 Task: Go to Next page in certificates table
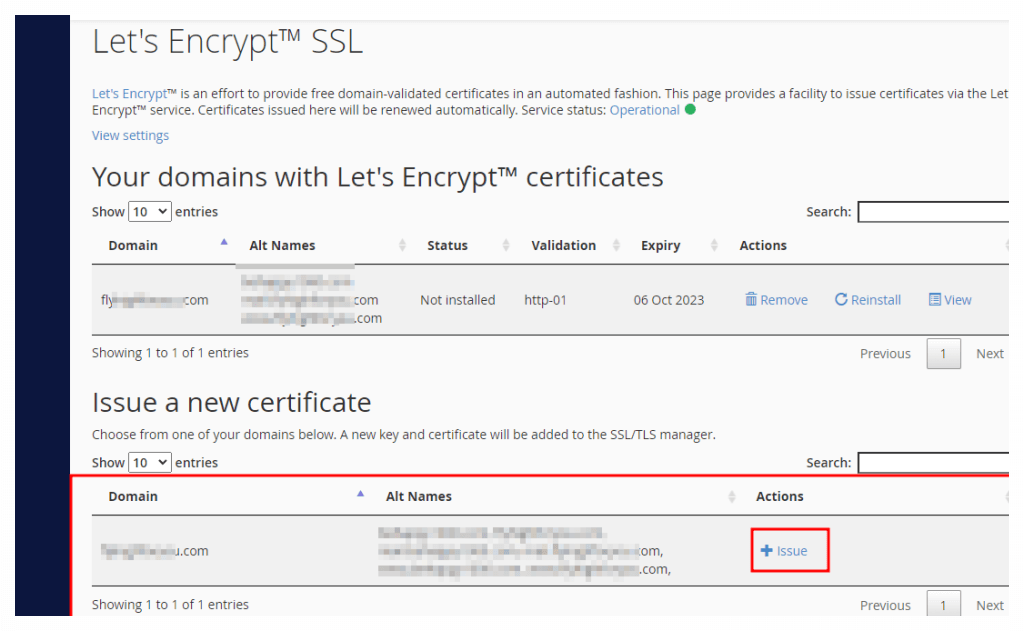pyautogui.click(x=989, y=353)
